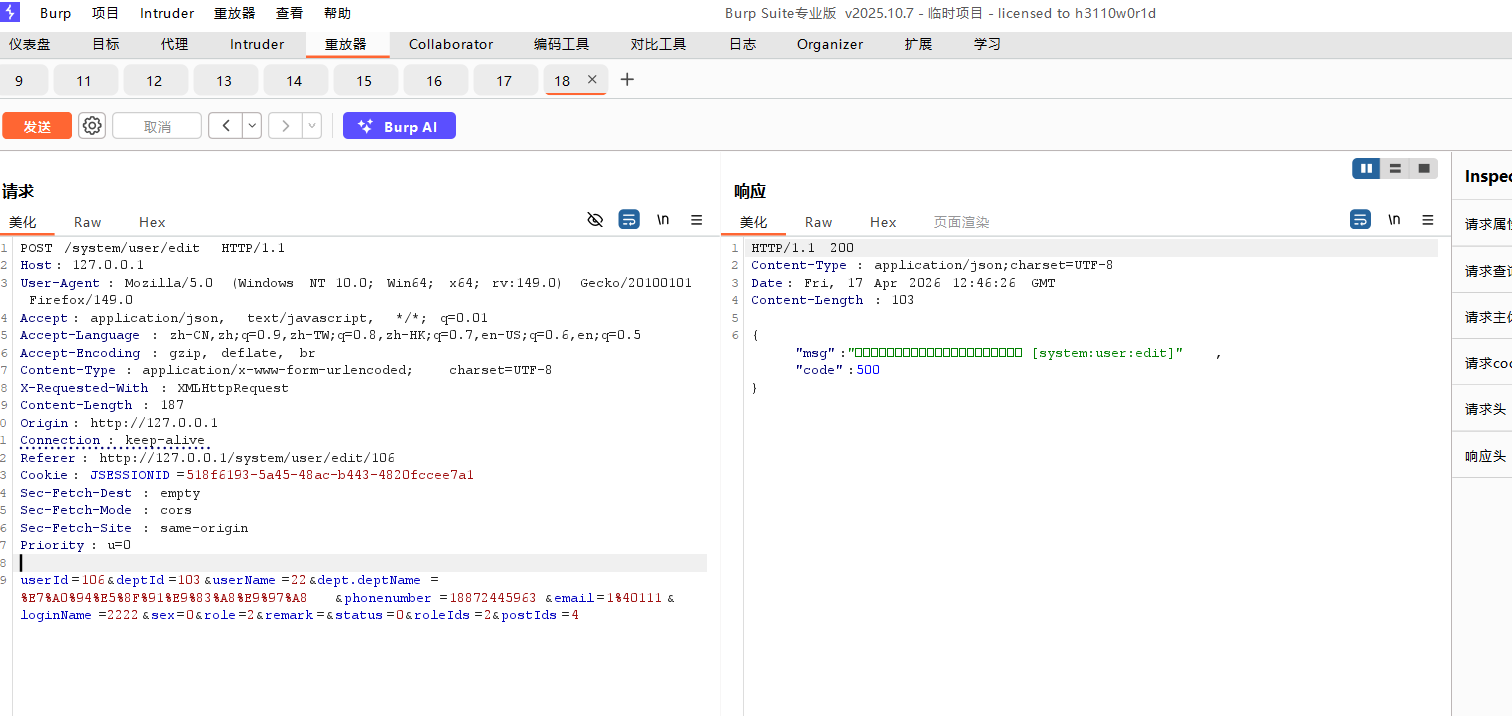Switch to Intruder tool tab
This screenshot has height=716, width=1512.
click(257, 44)
